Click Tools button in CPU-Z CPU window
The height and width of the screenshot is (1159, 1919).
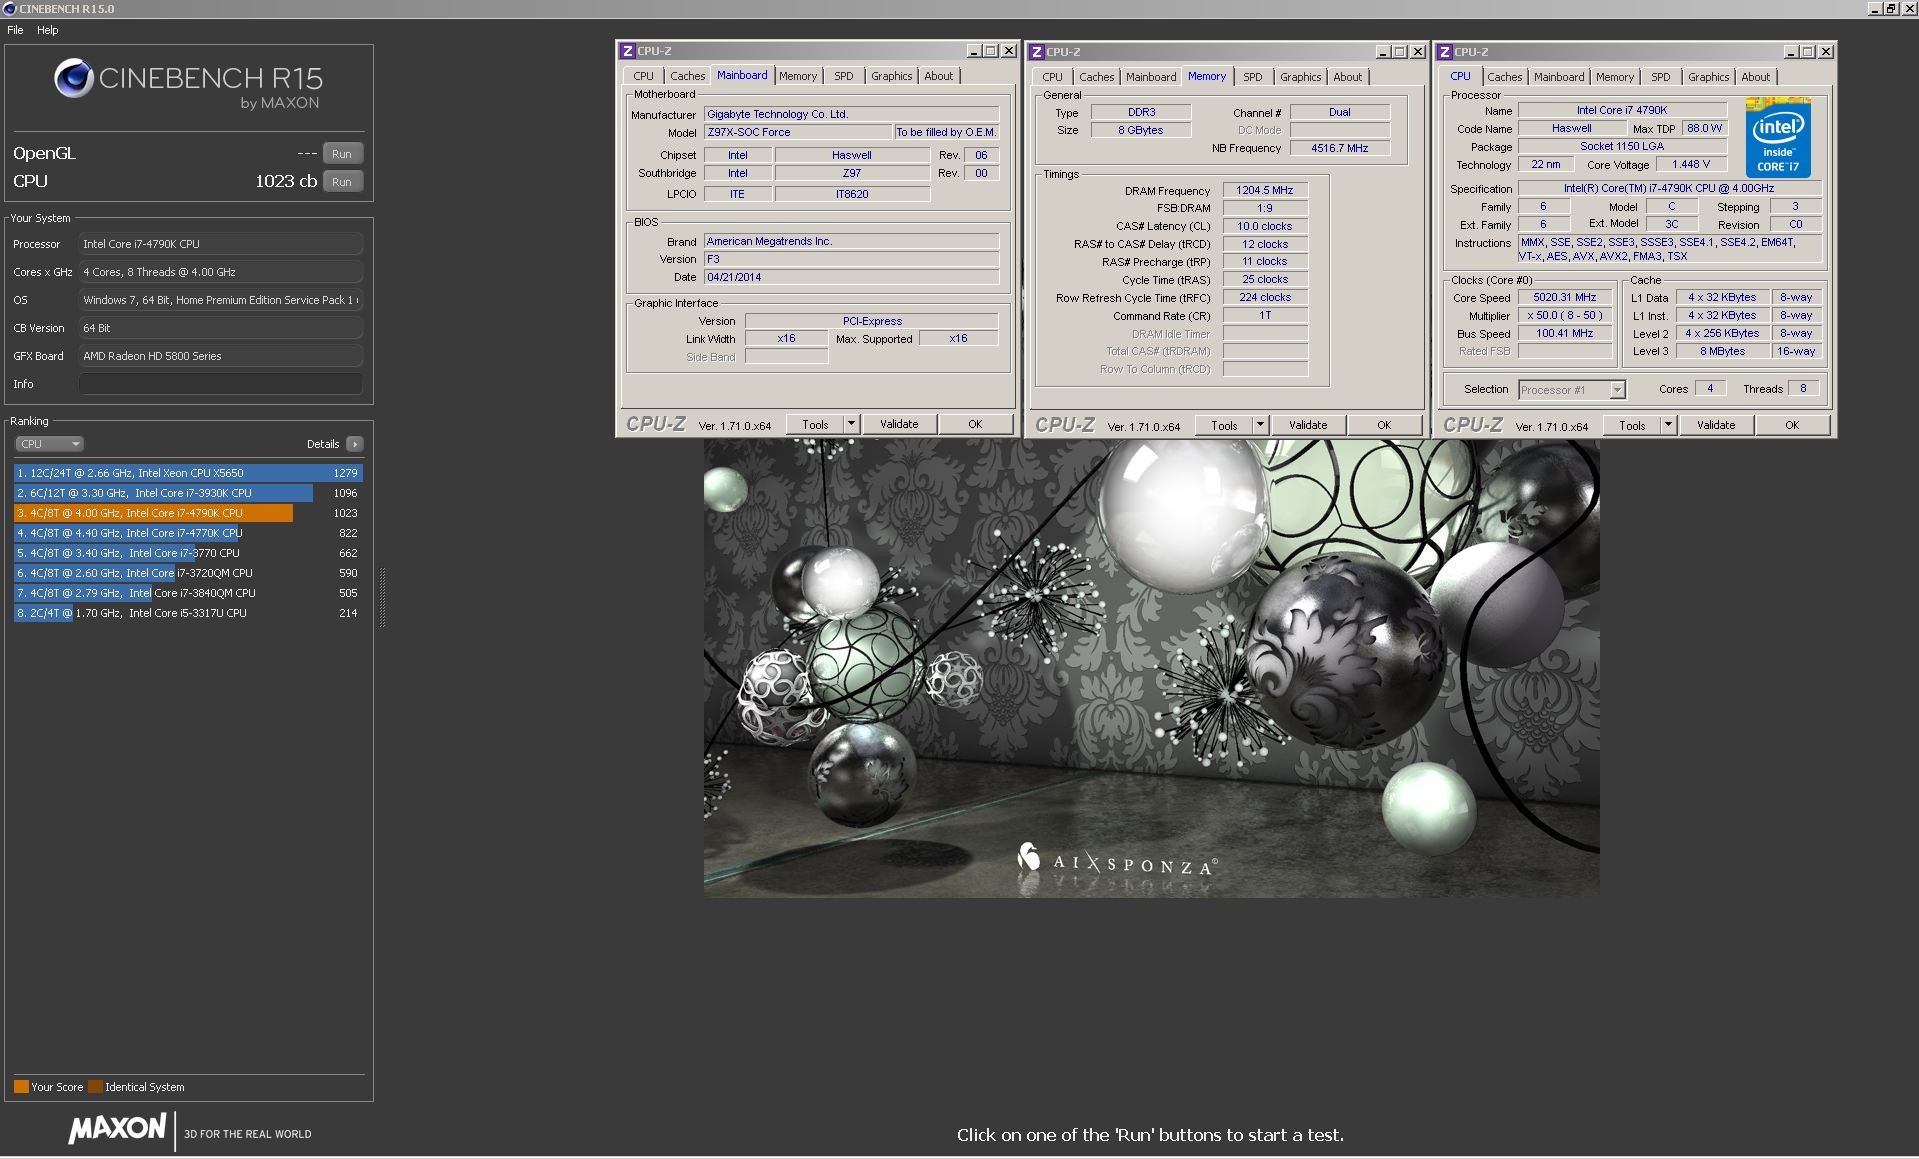coord(1632,425)
